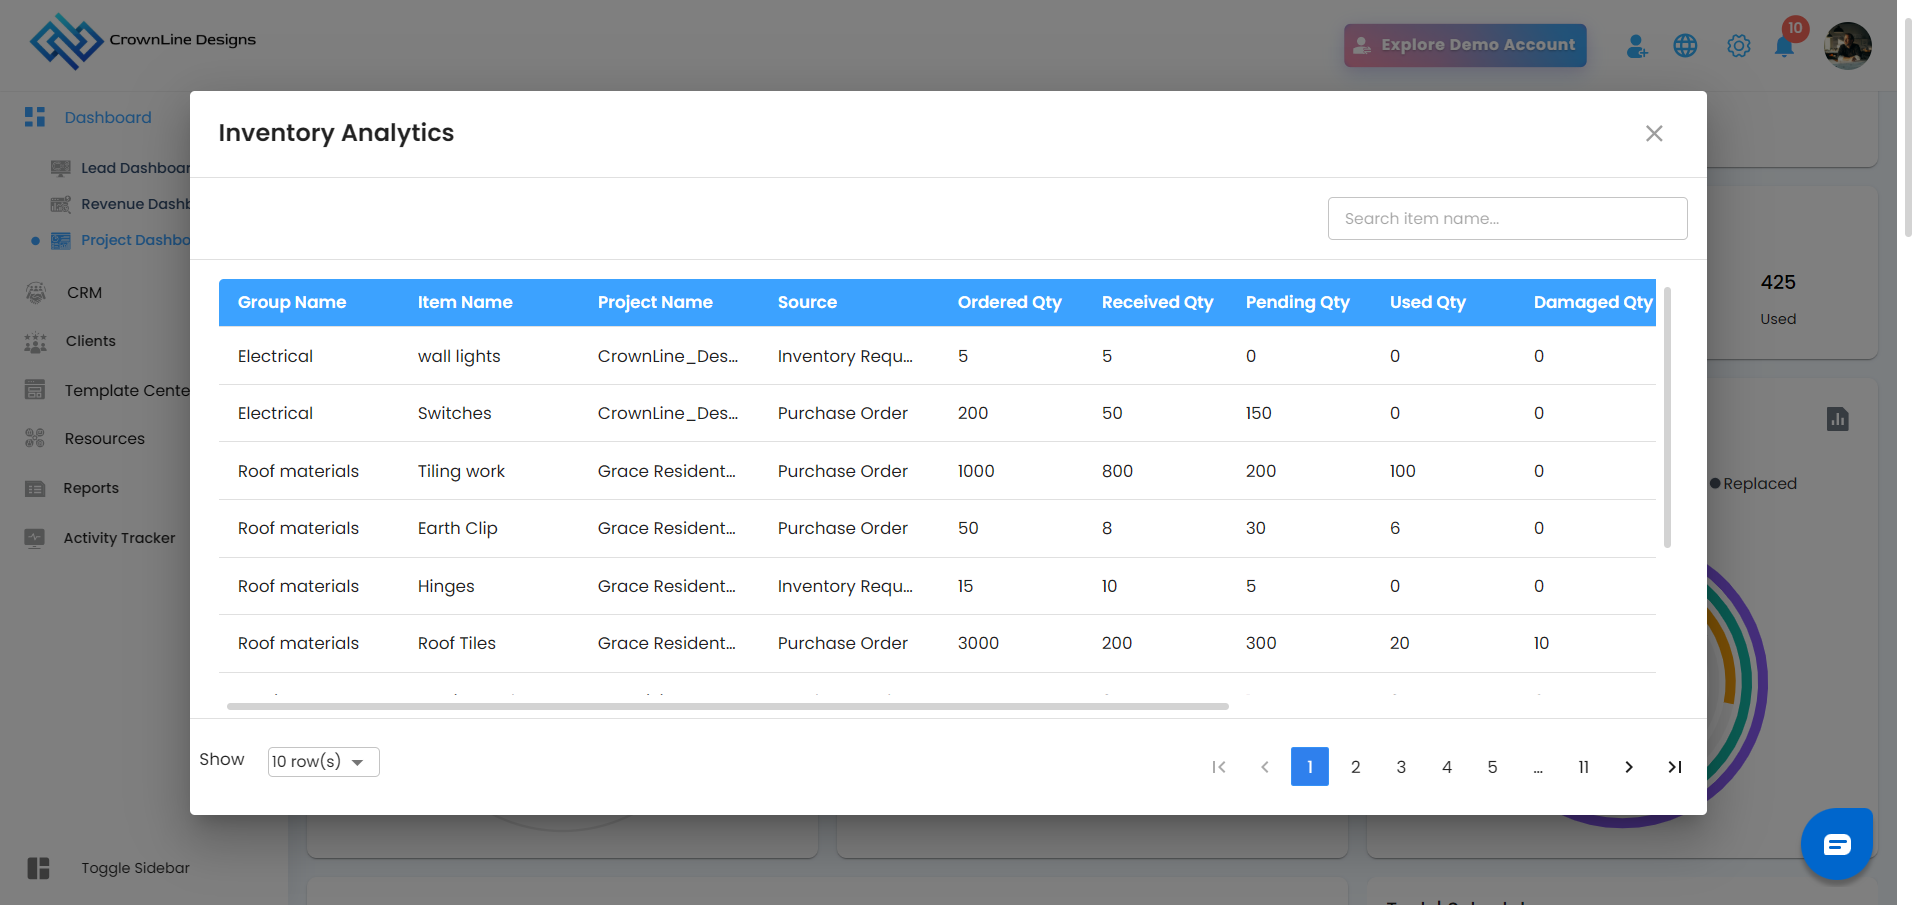The image size is (1920, 905).
Task: Open CRM in the sidebar
Action: (x=84, y=293)
